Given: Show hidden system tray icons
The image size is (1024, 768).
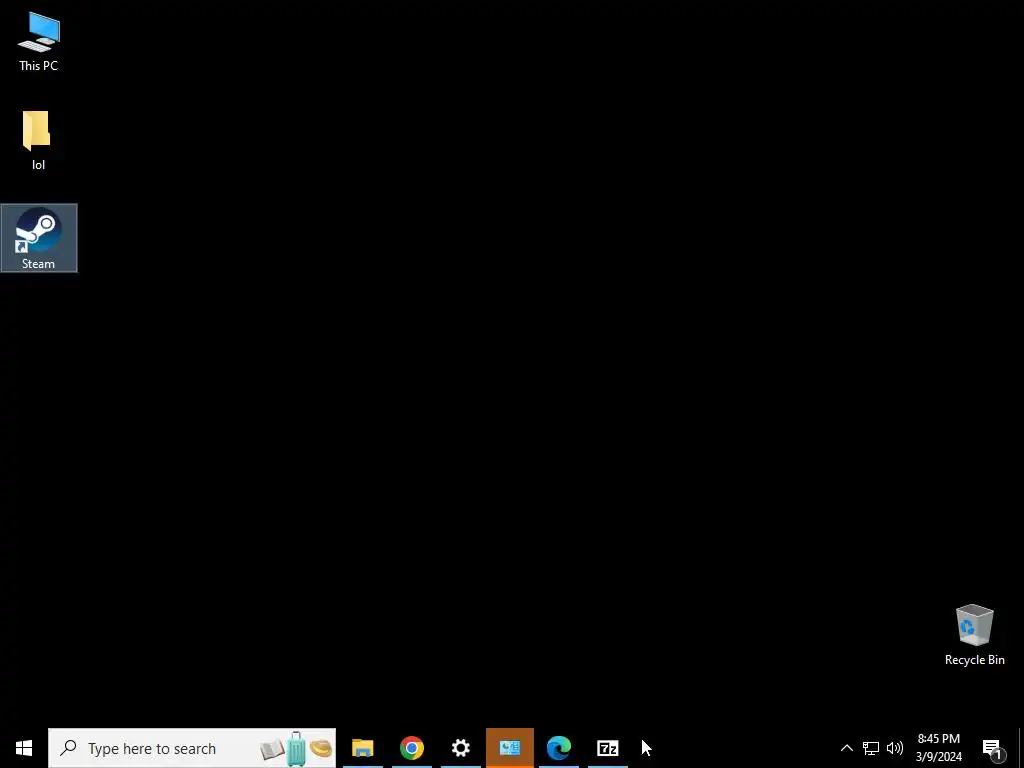Looking at the screenshot, I should [x=846, y=748].
